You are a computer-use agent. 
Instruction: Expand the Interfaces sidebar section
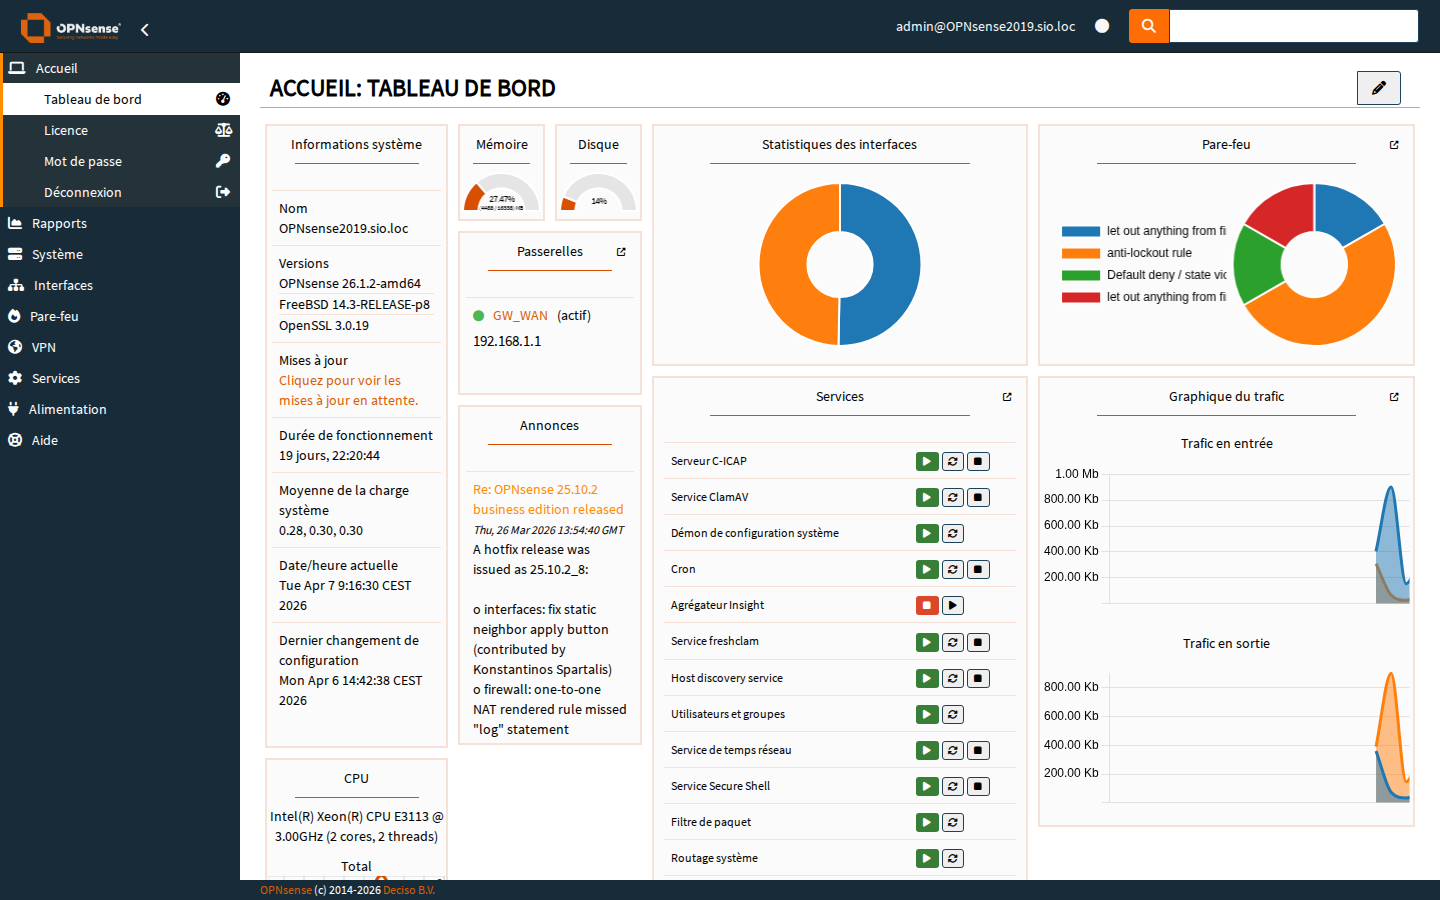click(x=120, y=285)
